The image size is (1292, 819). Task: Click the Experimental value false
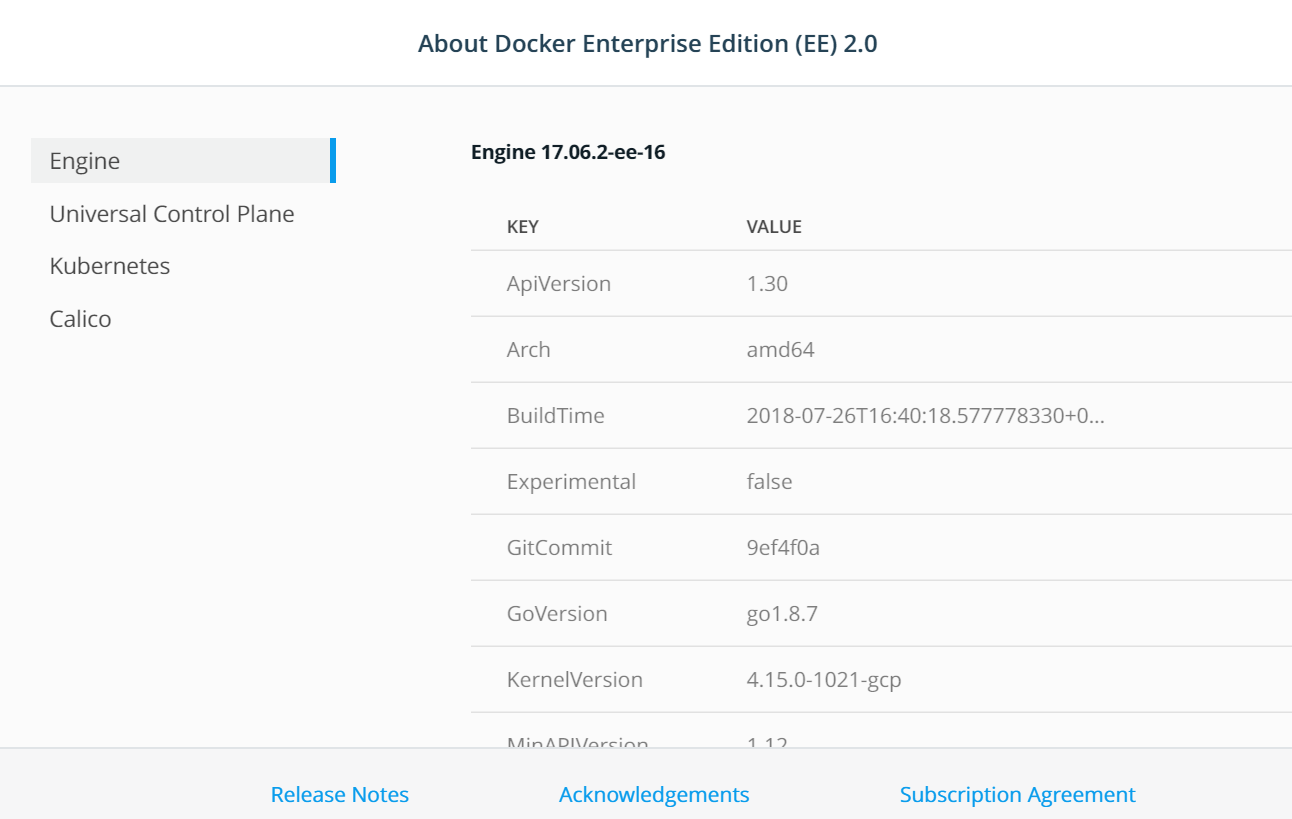pyautogui.click(x=769, y=482)
